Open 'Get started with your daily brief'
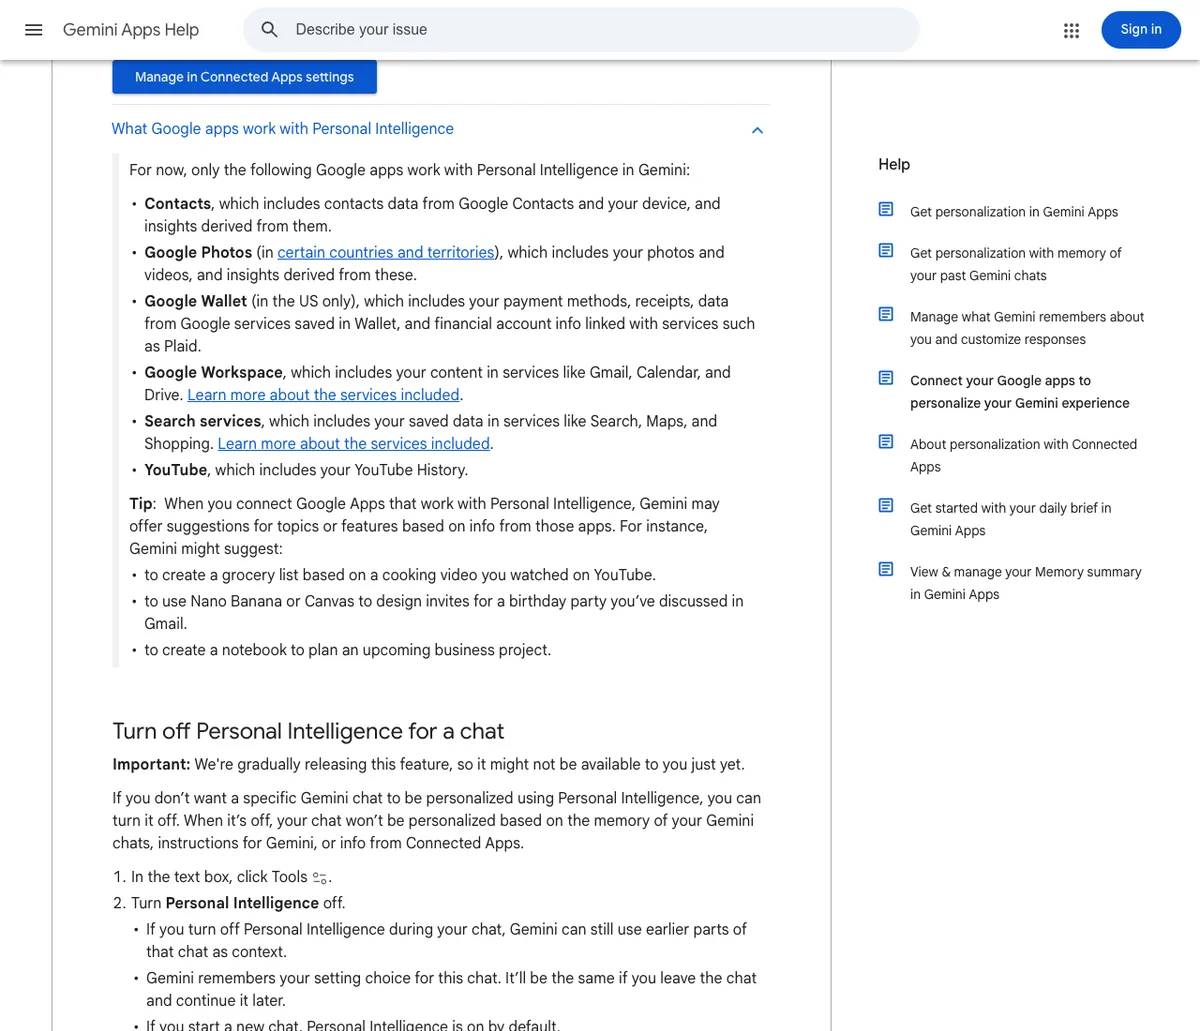The image size is (1200, 1031). [1011, 519]
